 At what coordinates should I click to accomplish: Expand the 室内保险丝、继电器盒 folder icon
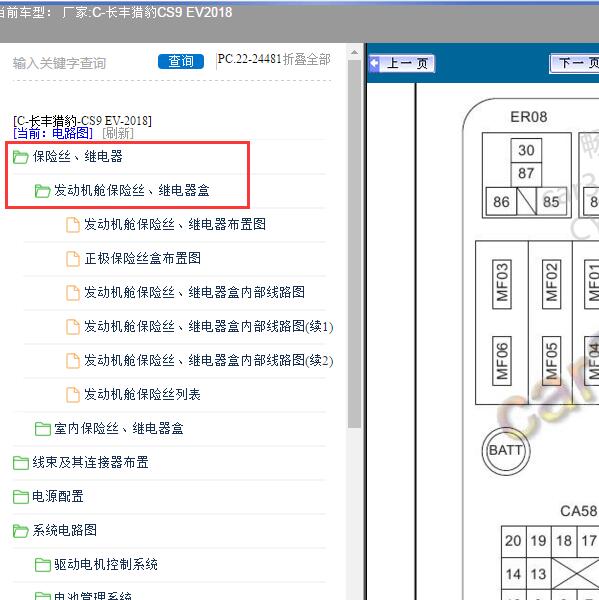point(42,429)
